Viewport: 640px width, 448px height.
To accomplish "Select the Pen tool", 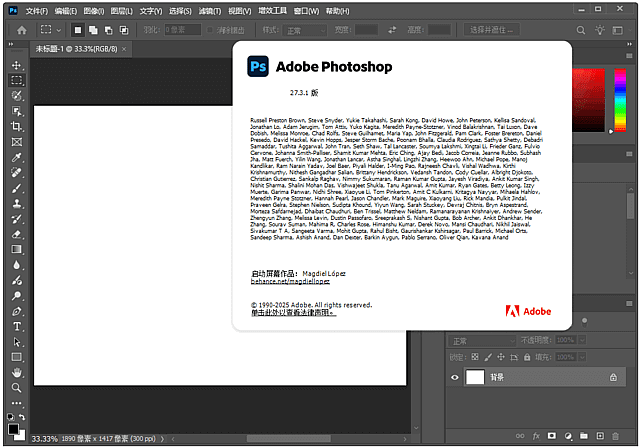I will pyautogui.click(x=16, y=312).
